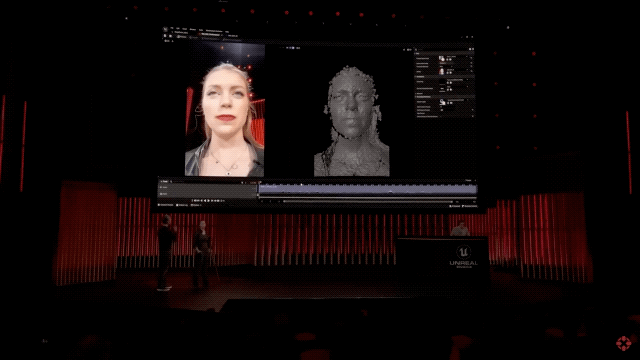
Task: Click the add Track button above the track list
Action: click(164, 181)
